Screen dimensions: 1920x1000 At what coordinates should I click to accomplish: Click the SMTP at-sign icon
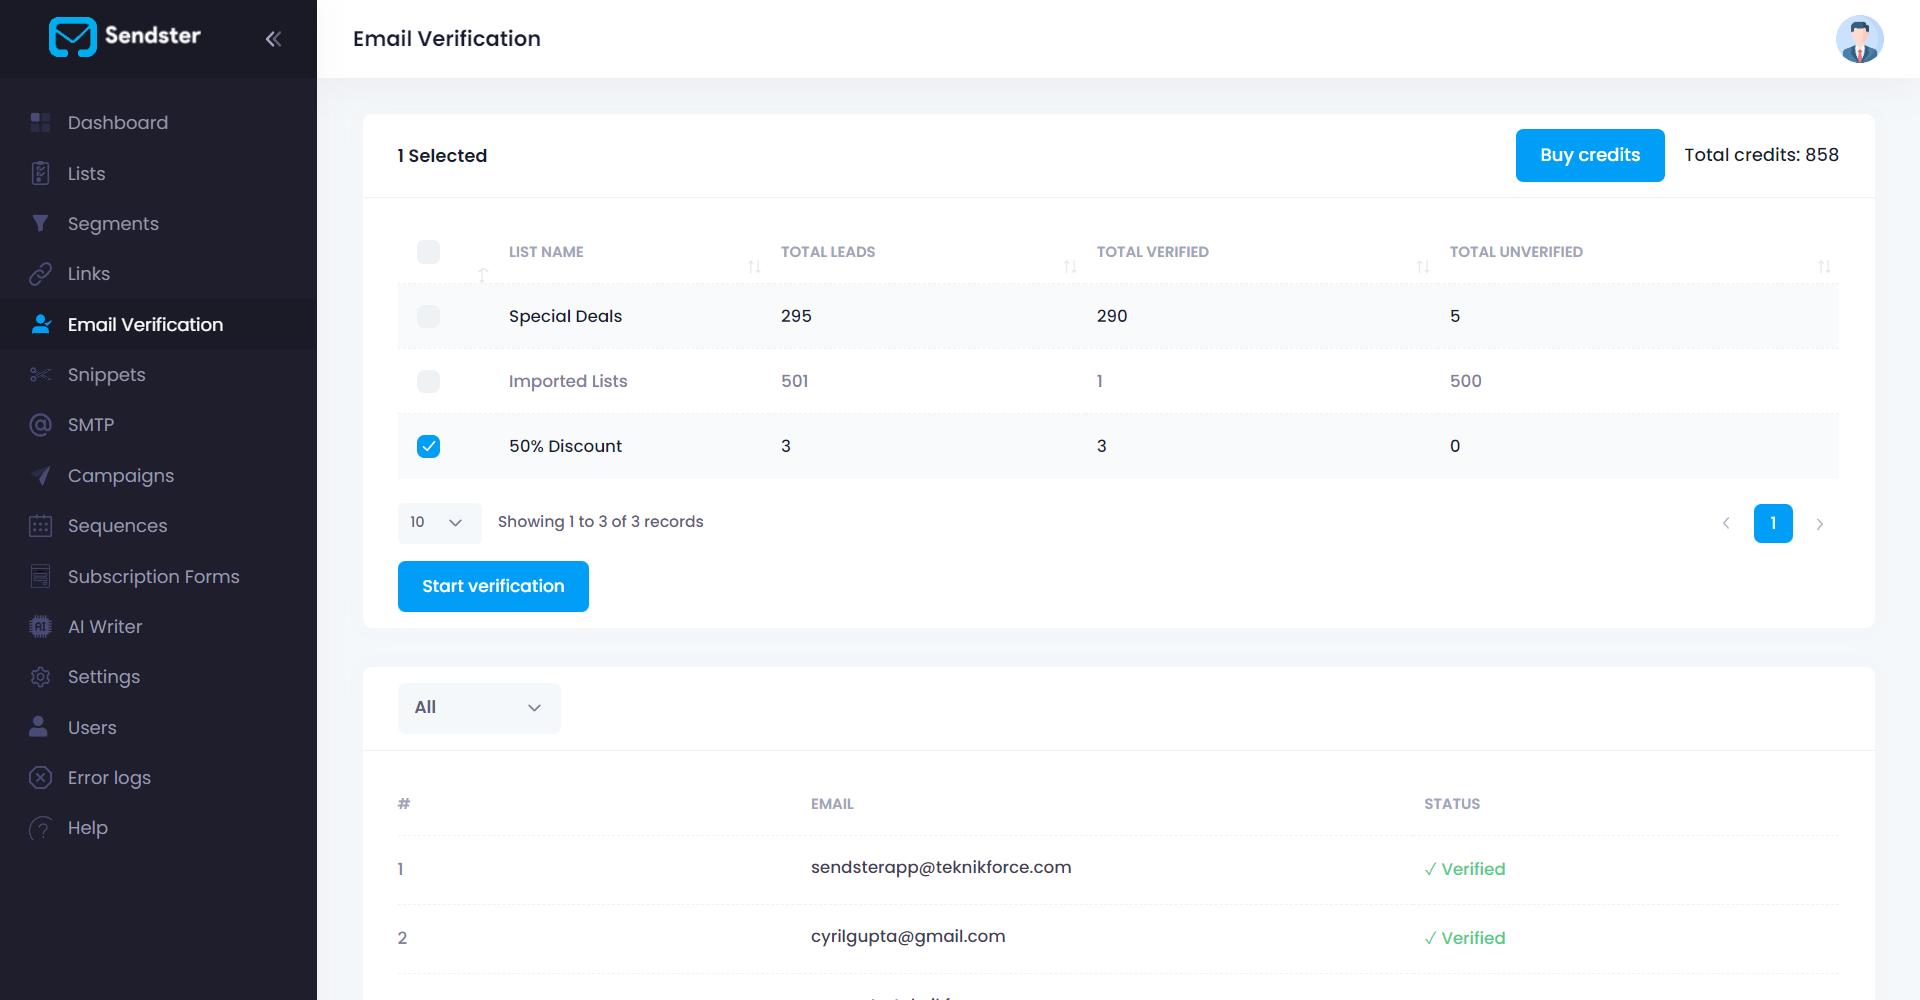pos(40,425)
